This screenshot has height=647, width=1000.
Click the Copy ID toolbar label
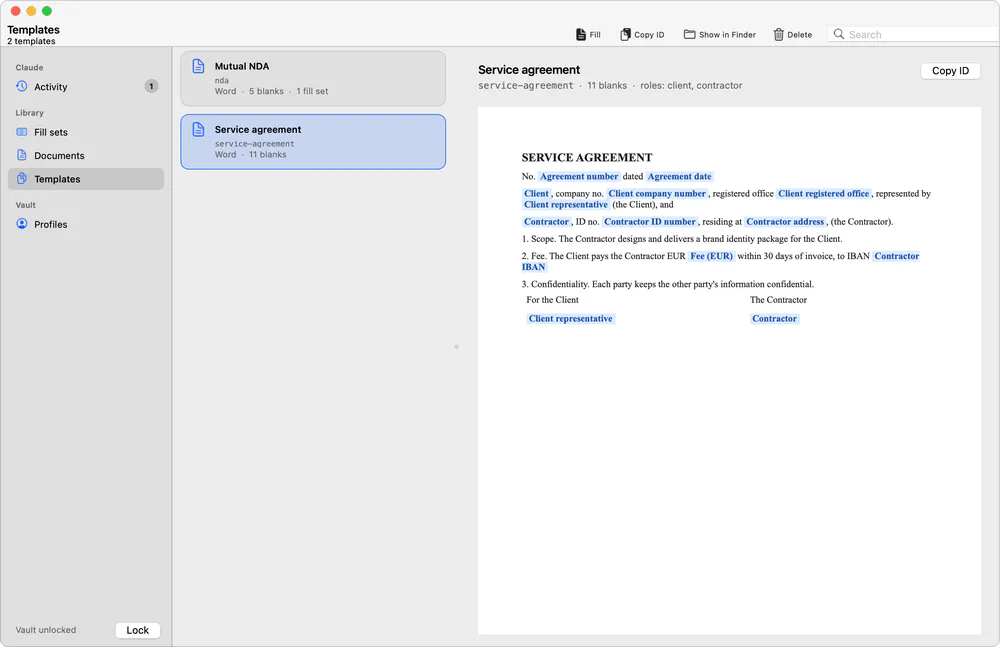649,35
